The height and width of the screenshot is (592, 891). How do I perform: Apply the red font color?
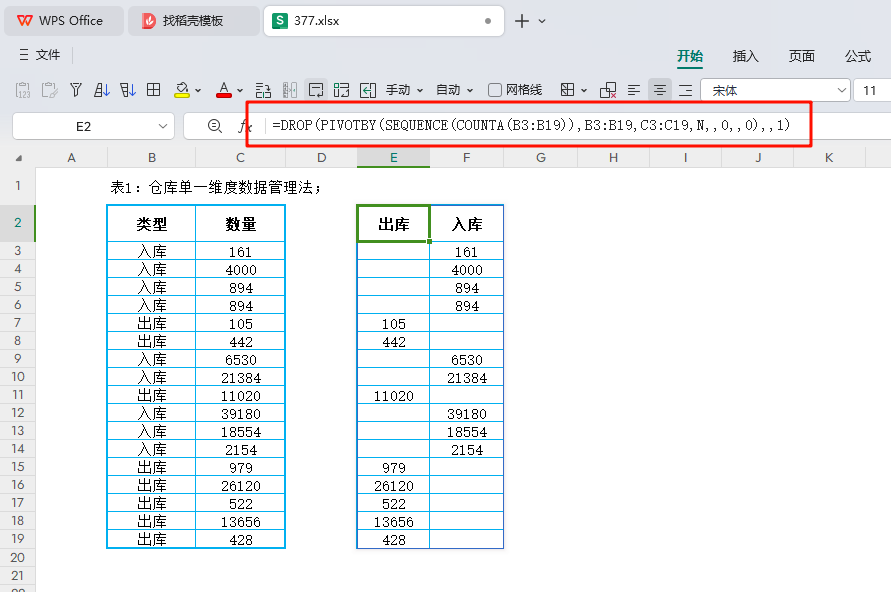coord(224,90)
